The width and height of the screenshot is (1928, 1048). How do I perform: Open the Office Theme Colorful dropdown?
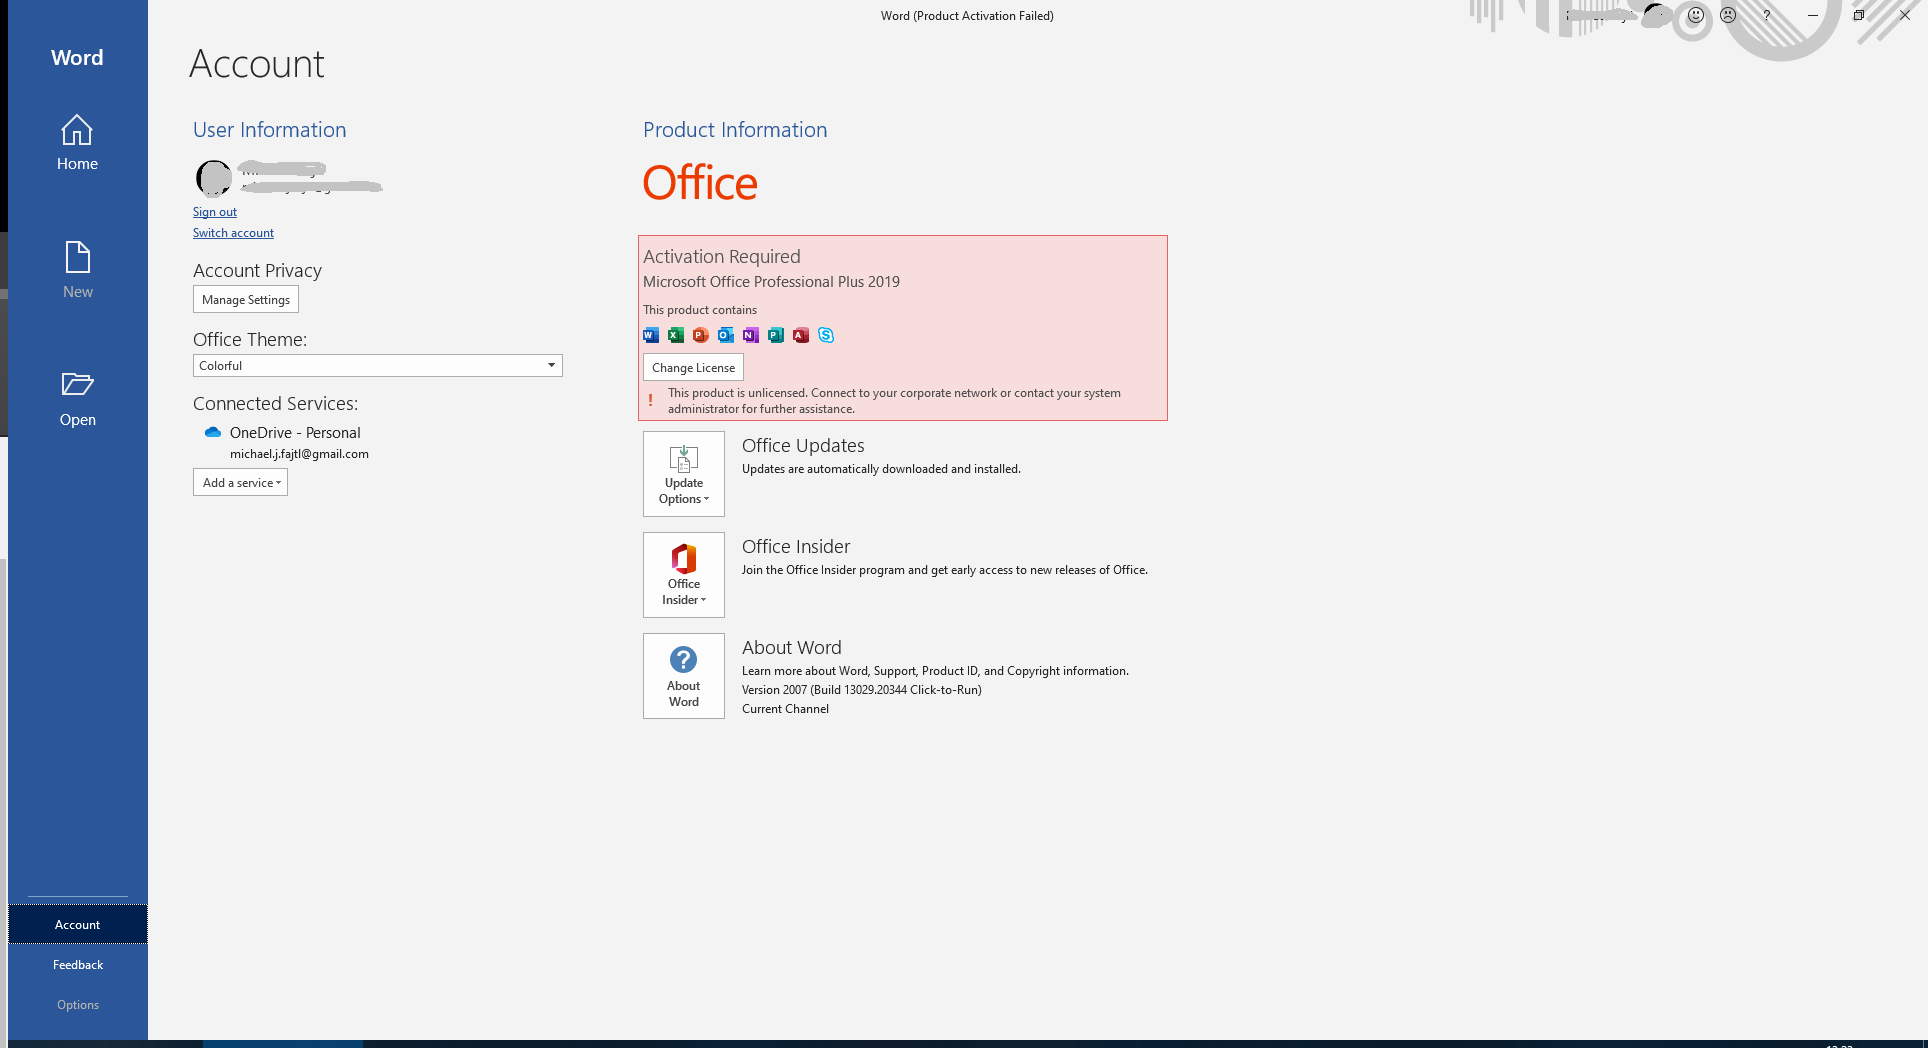coord(378,366)
